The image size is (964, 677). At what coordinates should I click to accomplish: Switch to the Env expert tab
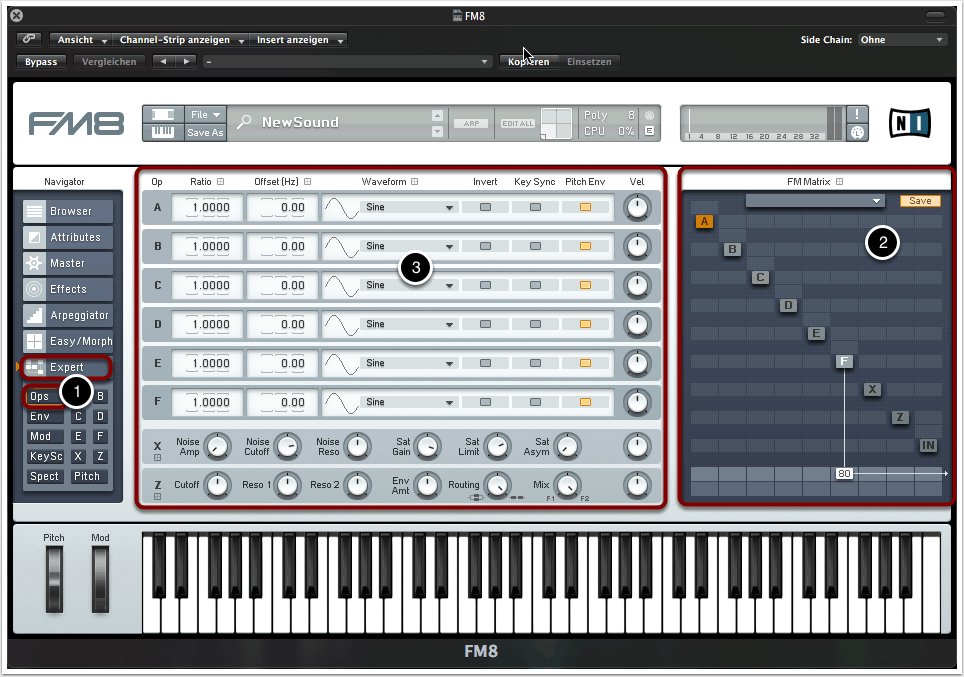point(41,416)
